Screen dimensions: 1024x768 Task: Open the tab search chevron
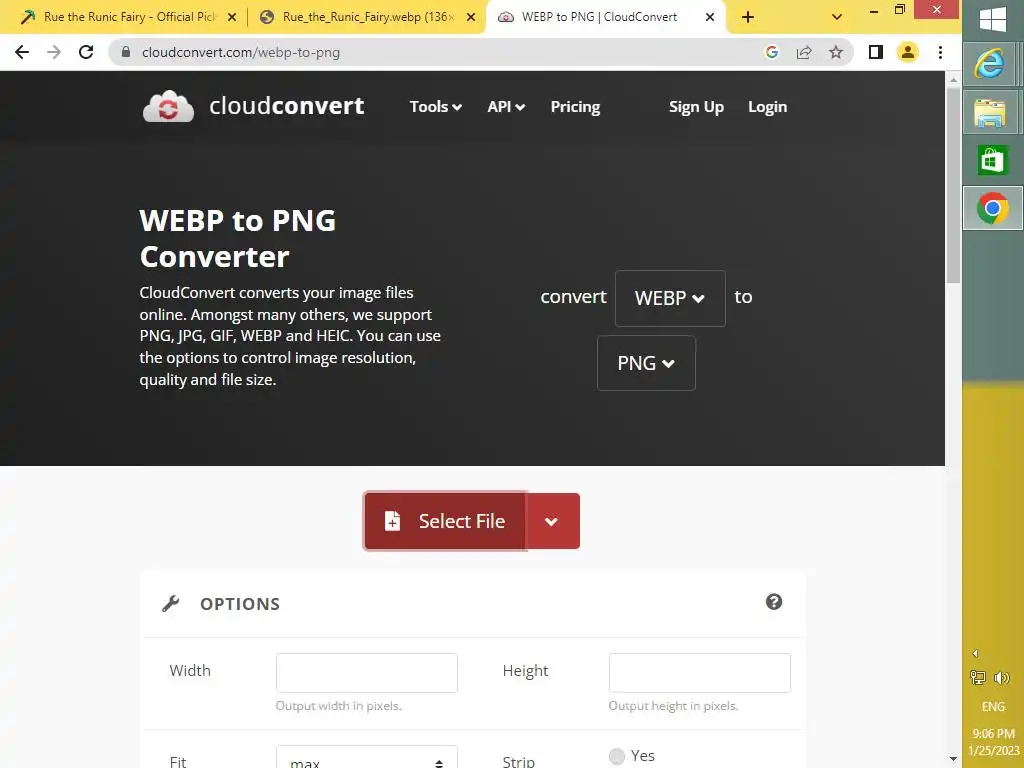click(837, 17)
